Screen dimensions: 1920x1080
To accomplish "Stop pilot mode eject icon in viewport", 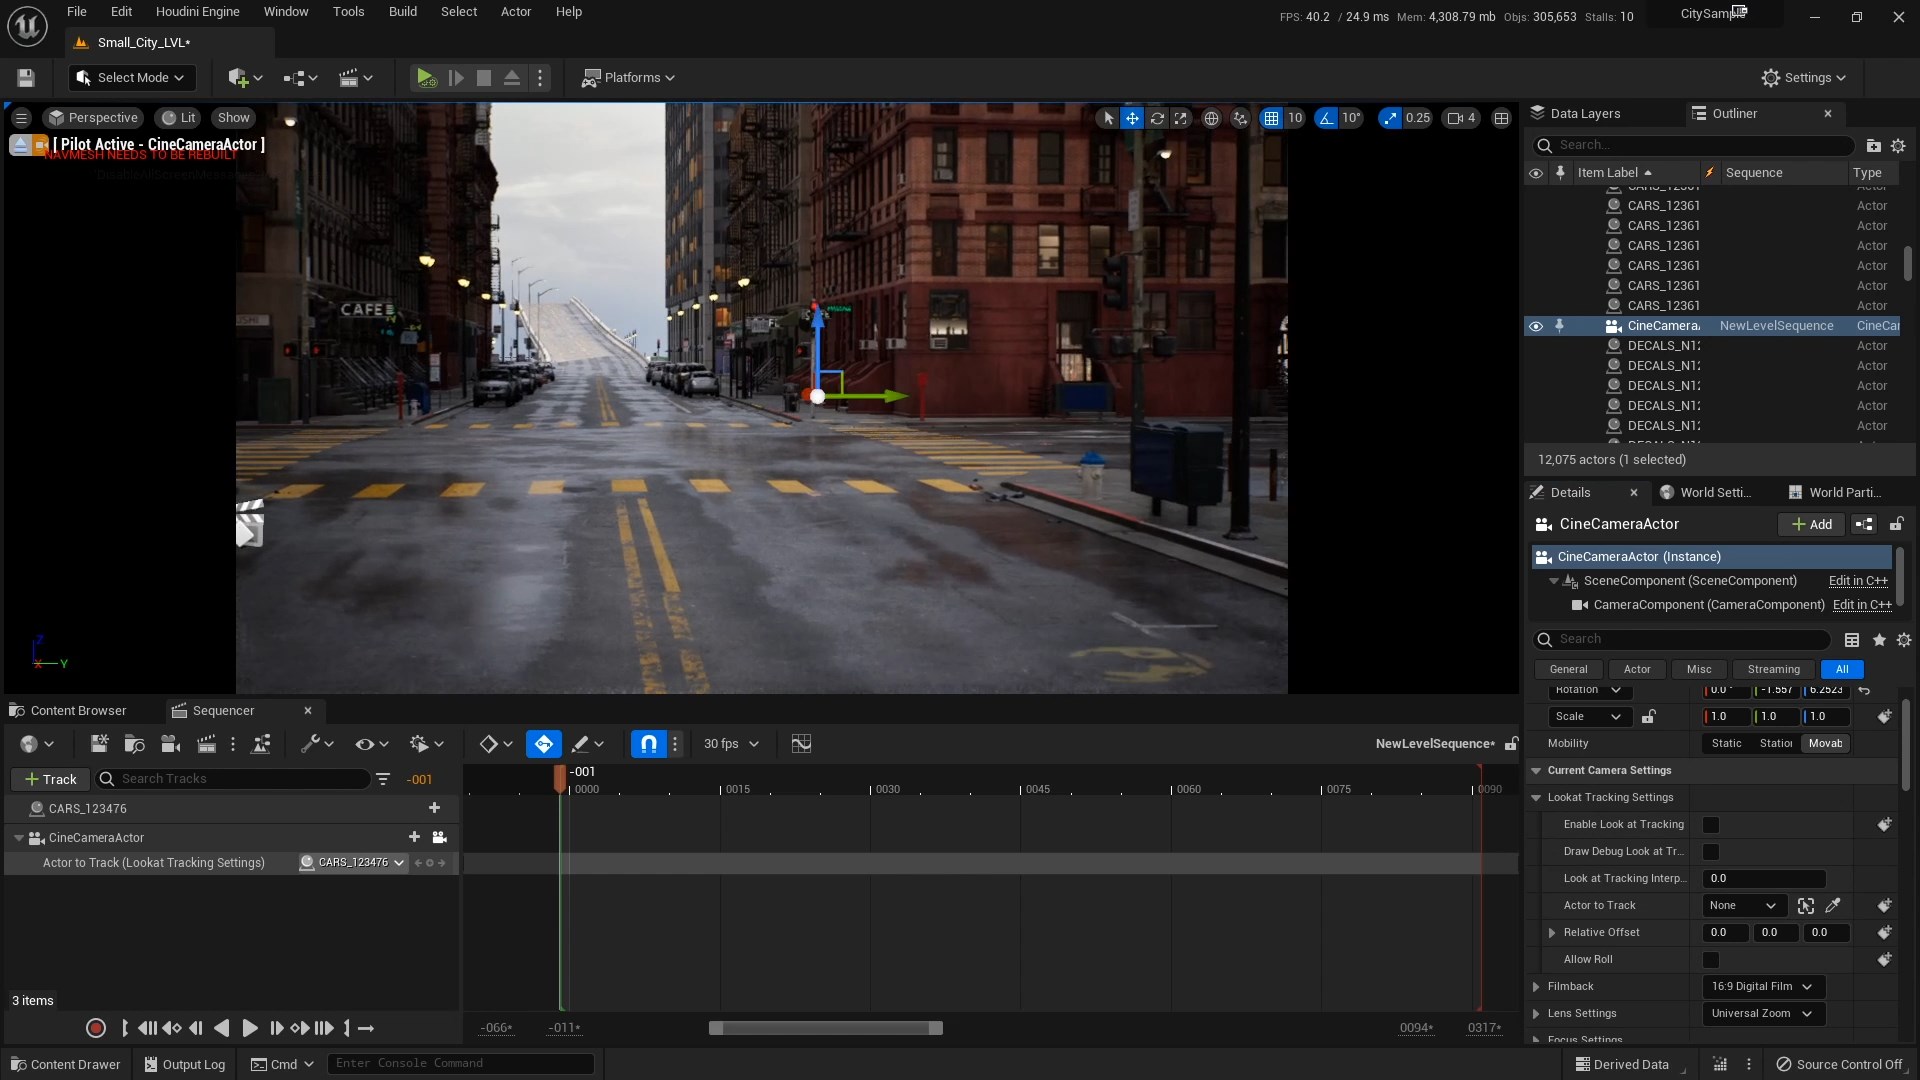I will [20, 145].
